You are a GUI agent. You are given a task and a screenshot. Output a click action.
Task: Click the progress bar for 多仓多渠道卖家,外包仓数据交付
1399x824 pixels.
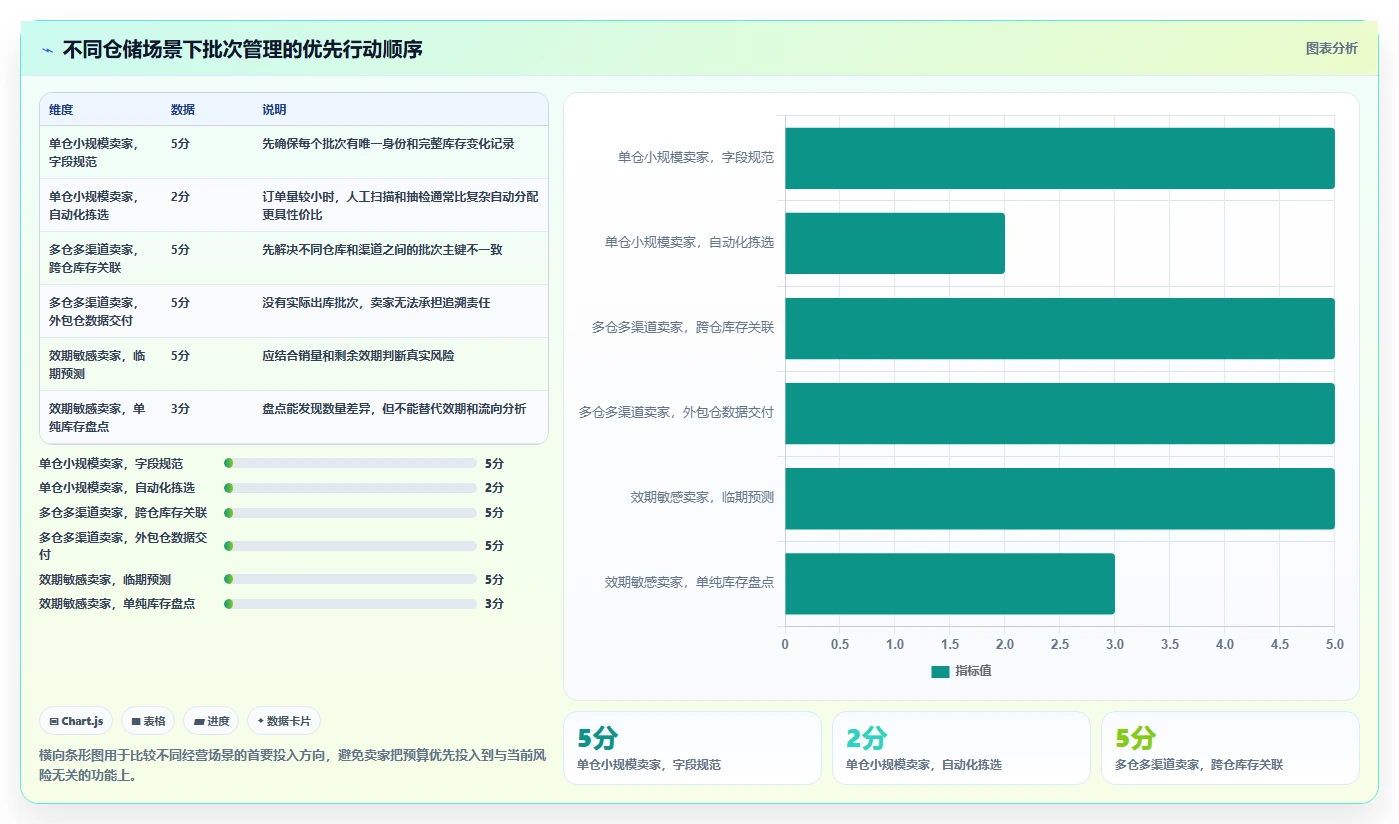[x=350, y=546]
